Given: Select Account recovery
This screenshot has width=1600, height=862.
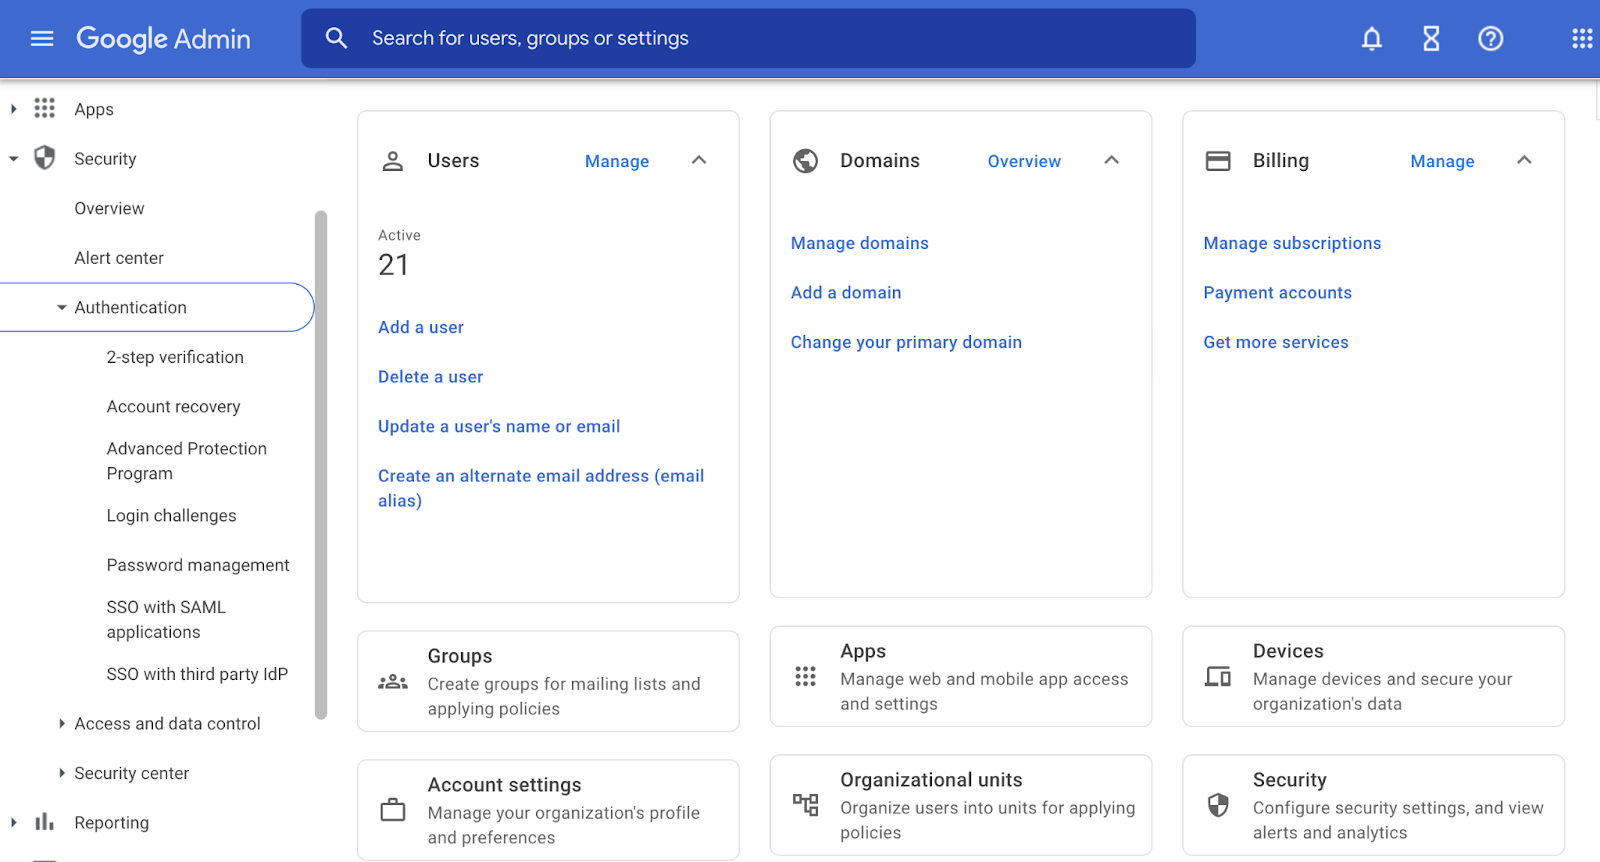Looking at the screenshot, I should (x=174, y=407).
